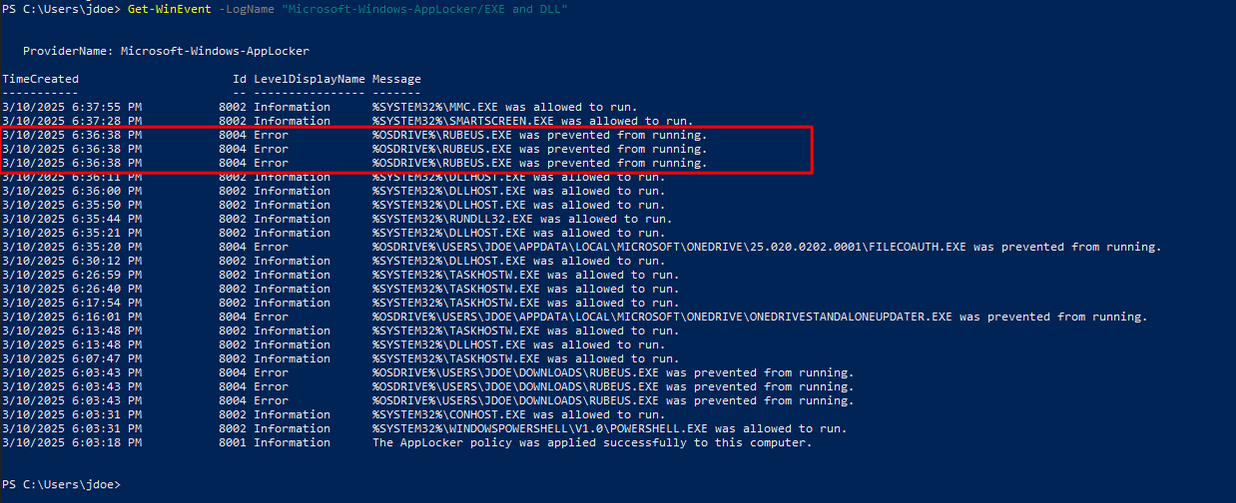The height and width of the screenshot is (503, 1236).
Task: Click the SMARTSCREEN.EXE log entry
Action: point(518,121)
